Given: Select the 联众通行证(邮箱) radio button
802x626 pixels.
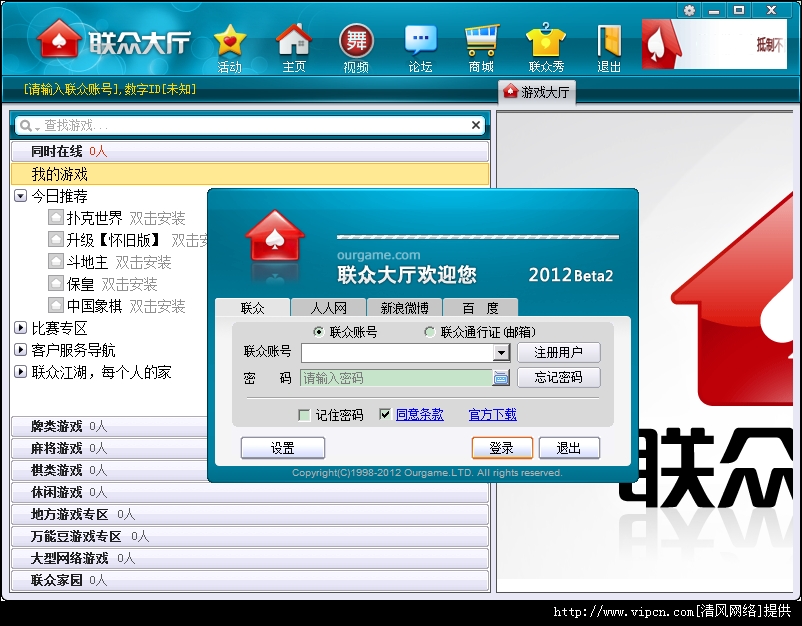Looking at the screenshot, I should click(430, 332).
